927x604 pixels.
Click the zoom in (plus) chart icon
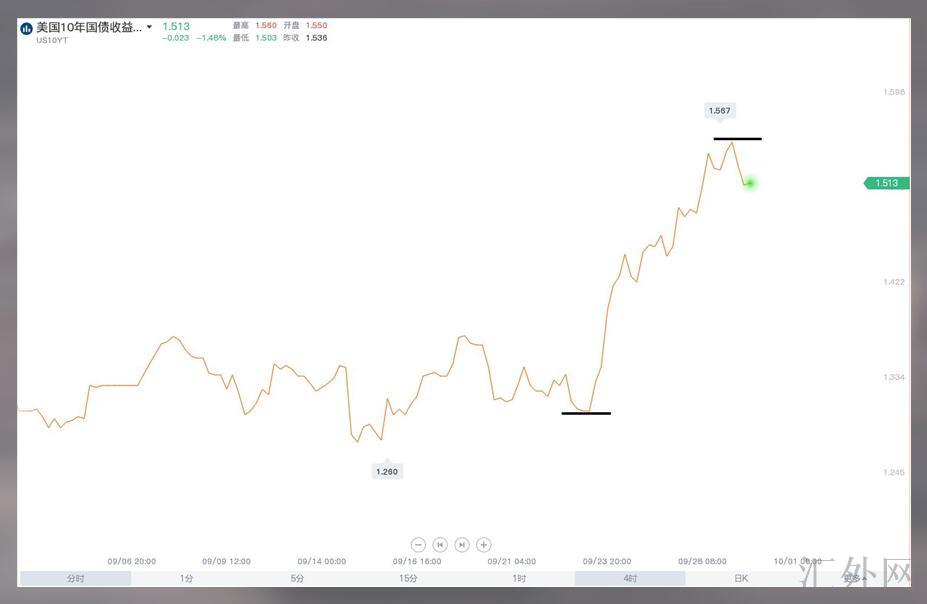(484, 545)
